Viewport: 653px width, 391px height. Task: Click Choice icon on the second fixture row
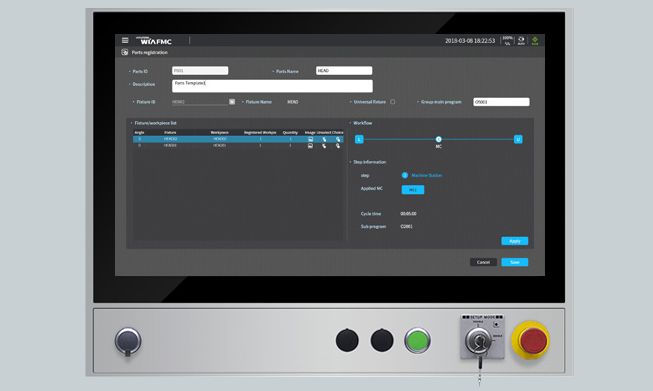[338, 146]
